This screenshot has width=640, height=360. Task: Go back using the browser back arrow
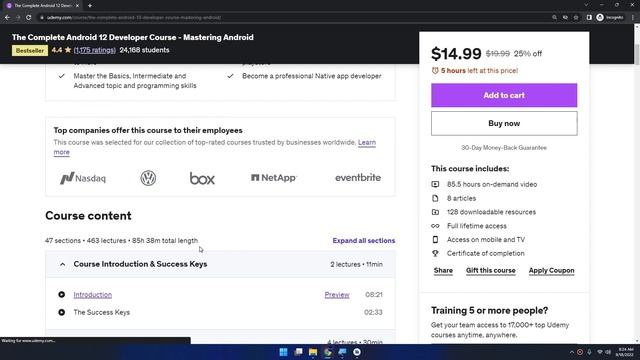[x=7, y=18]
